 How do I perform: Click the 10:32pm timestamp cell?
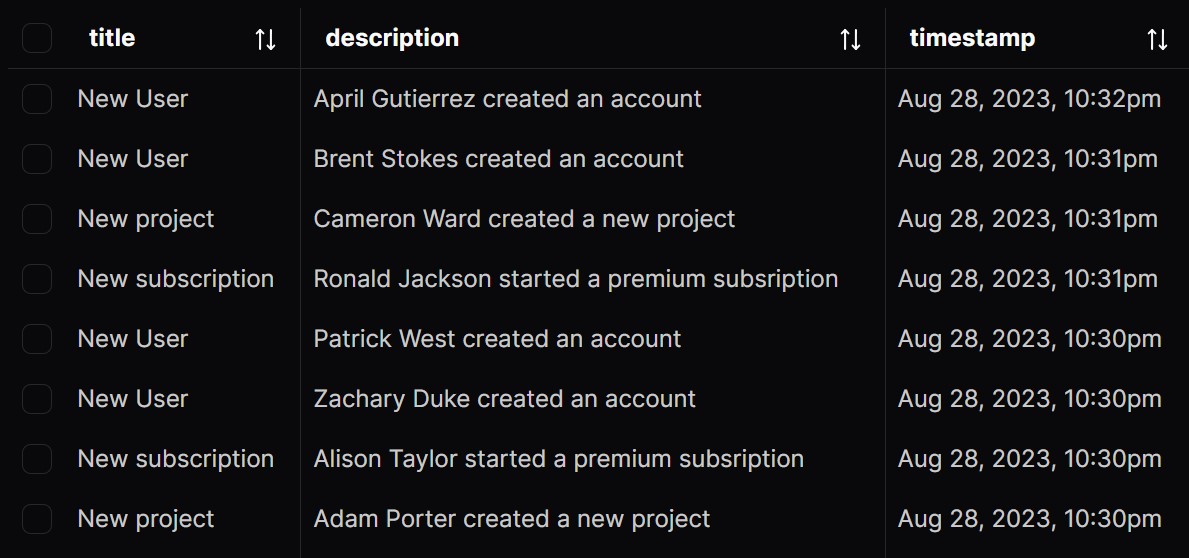point(1029,99)
